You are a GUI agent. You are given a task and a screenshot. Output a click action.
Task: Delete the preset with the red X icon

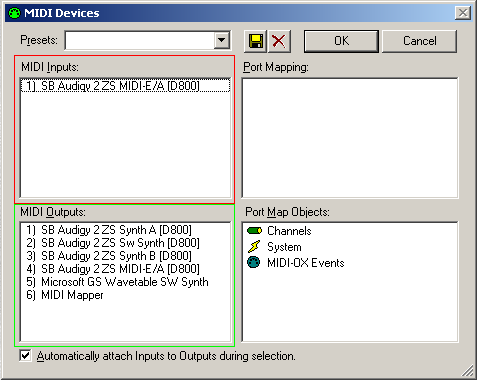coord(279,41)
